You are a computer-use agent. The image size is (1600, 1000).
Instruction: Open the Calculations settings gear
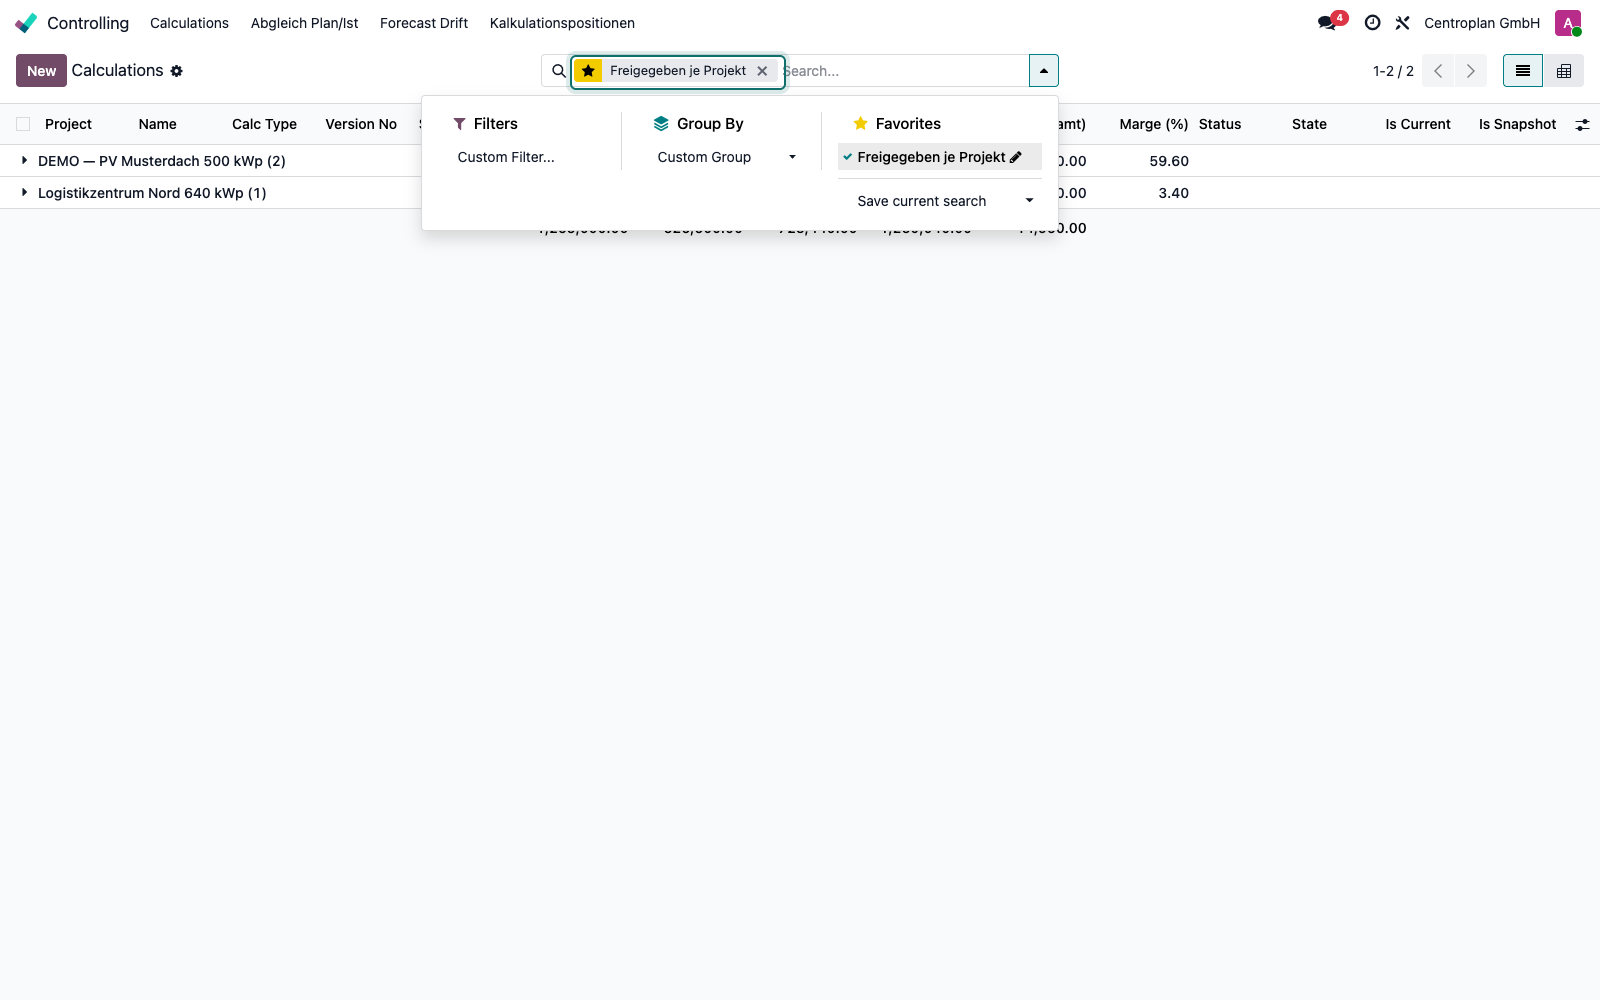coord(177,71)
